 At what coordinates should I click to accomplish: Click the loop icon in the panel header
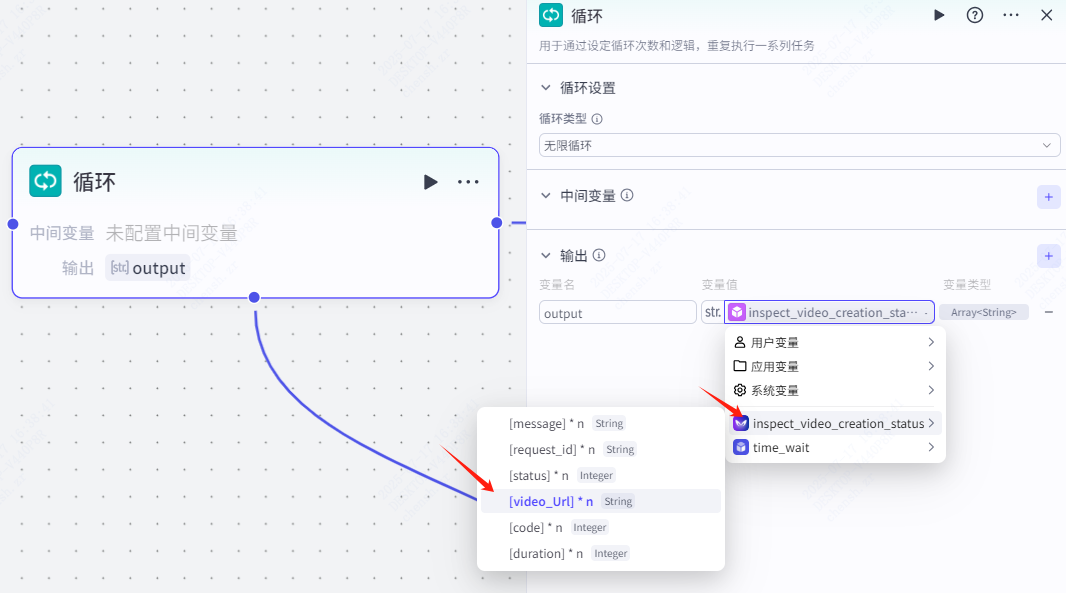tap(551, 15)
